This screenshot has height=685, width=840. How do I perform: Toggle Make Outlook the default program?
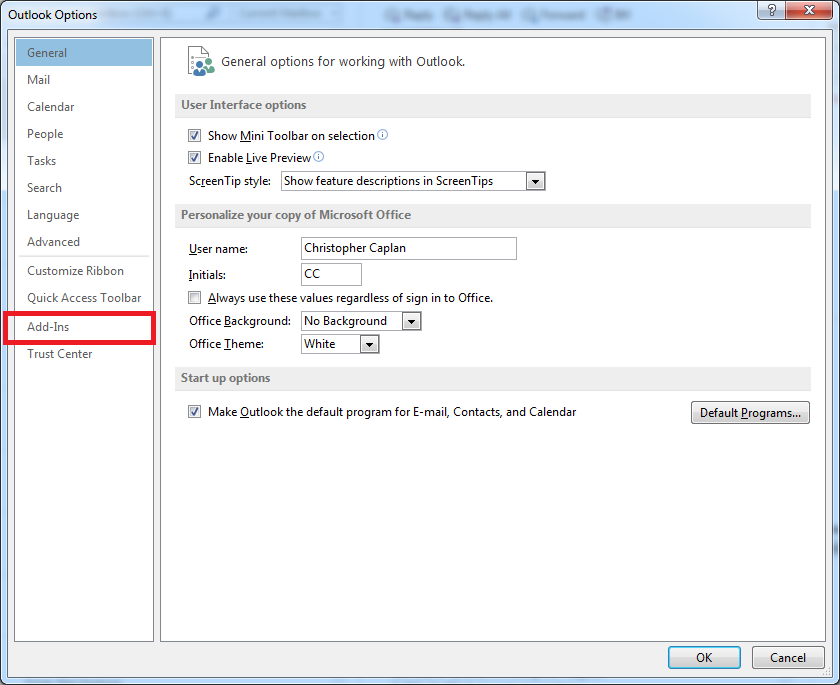coord(194,411)
